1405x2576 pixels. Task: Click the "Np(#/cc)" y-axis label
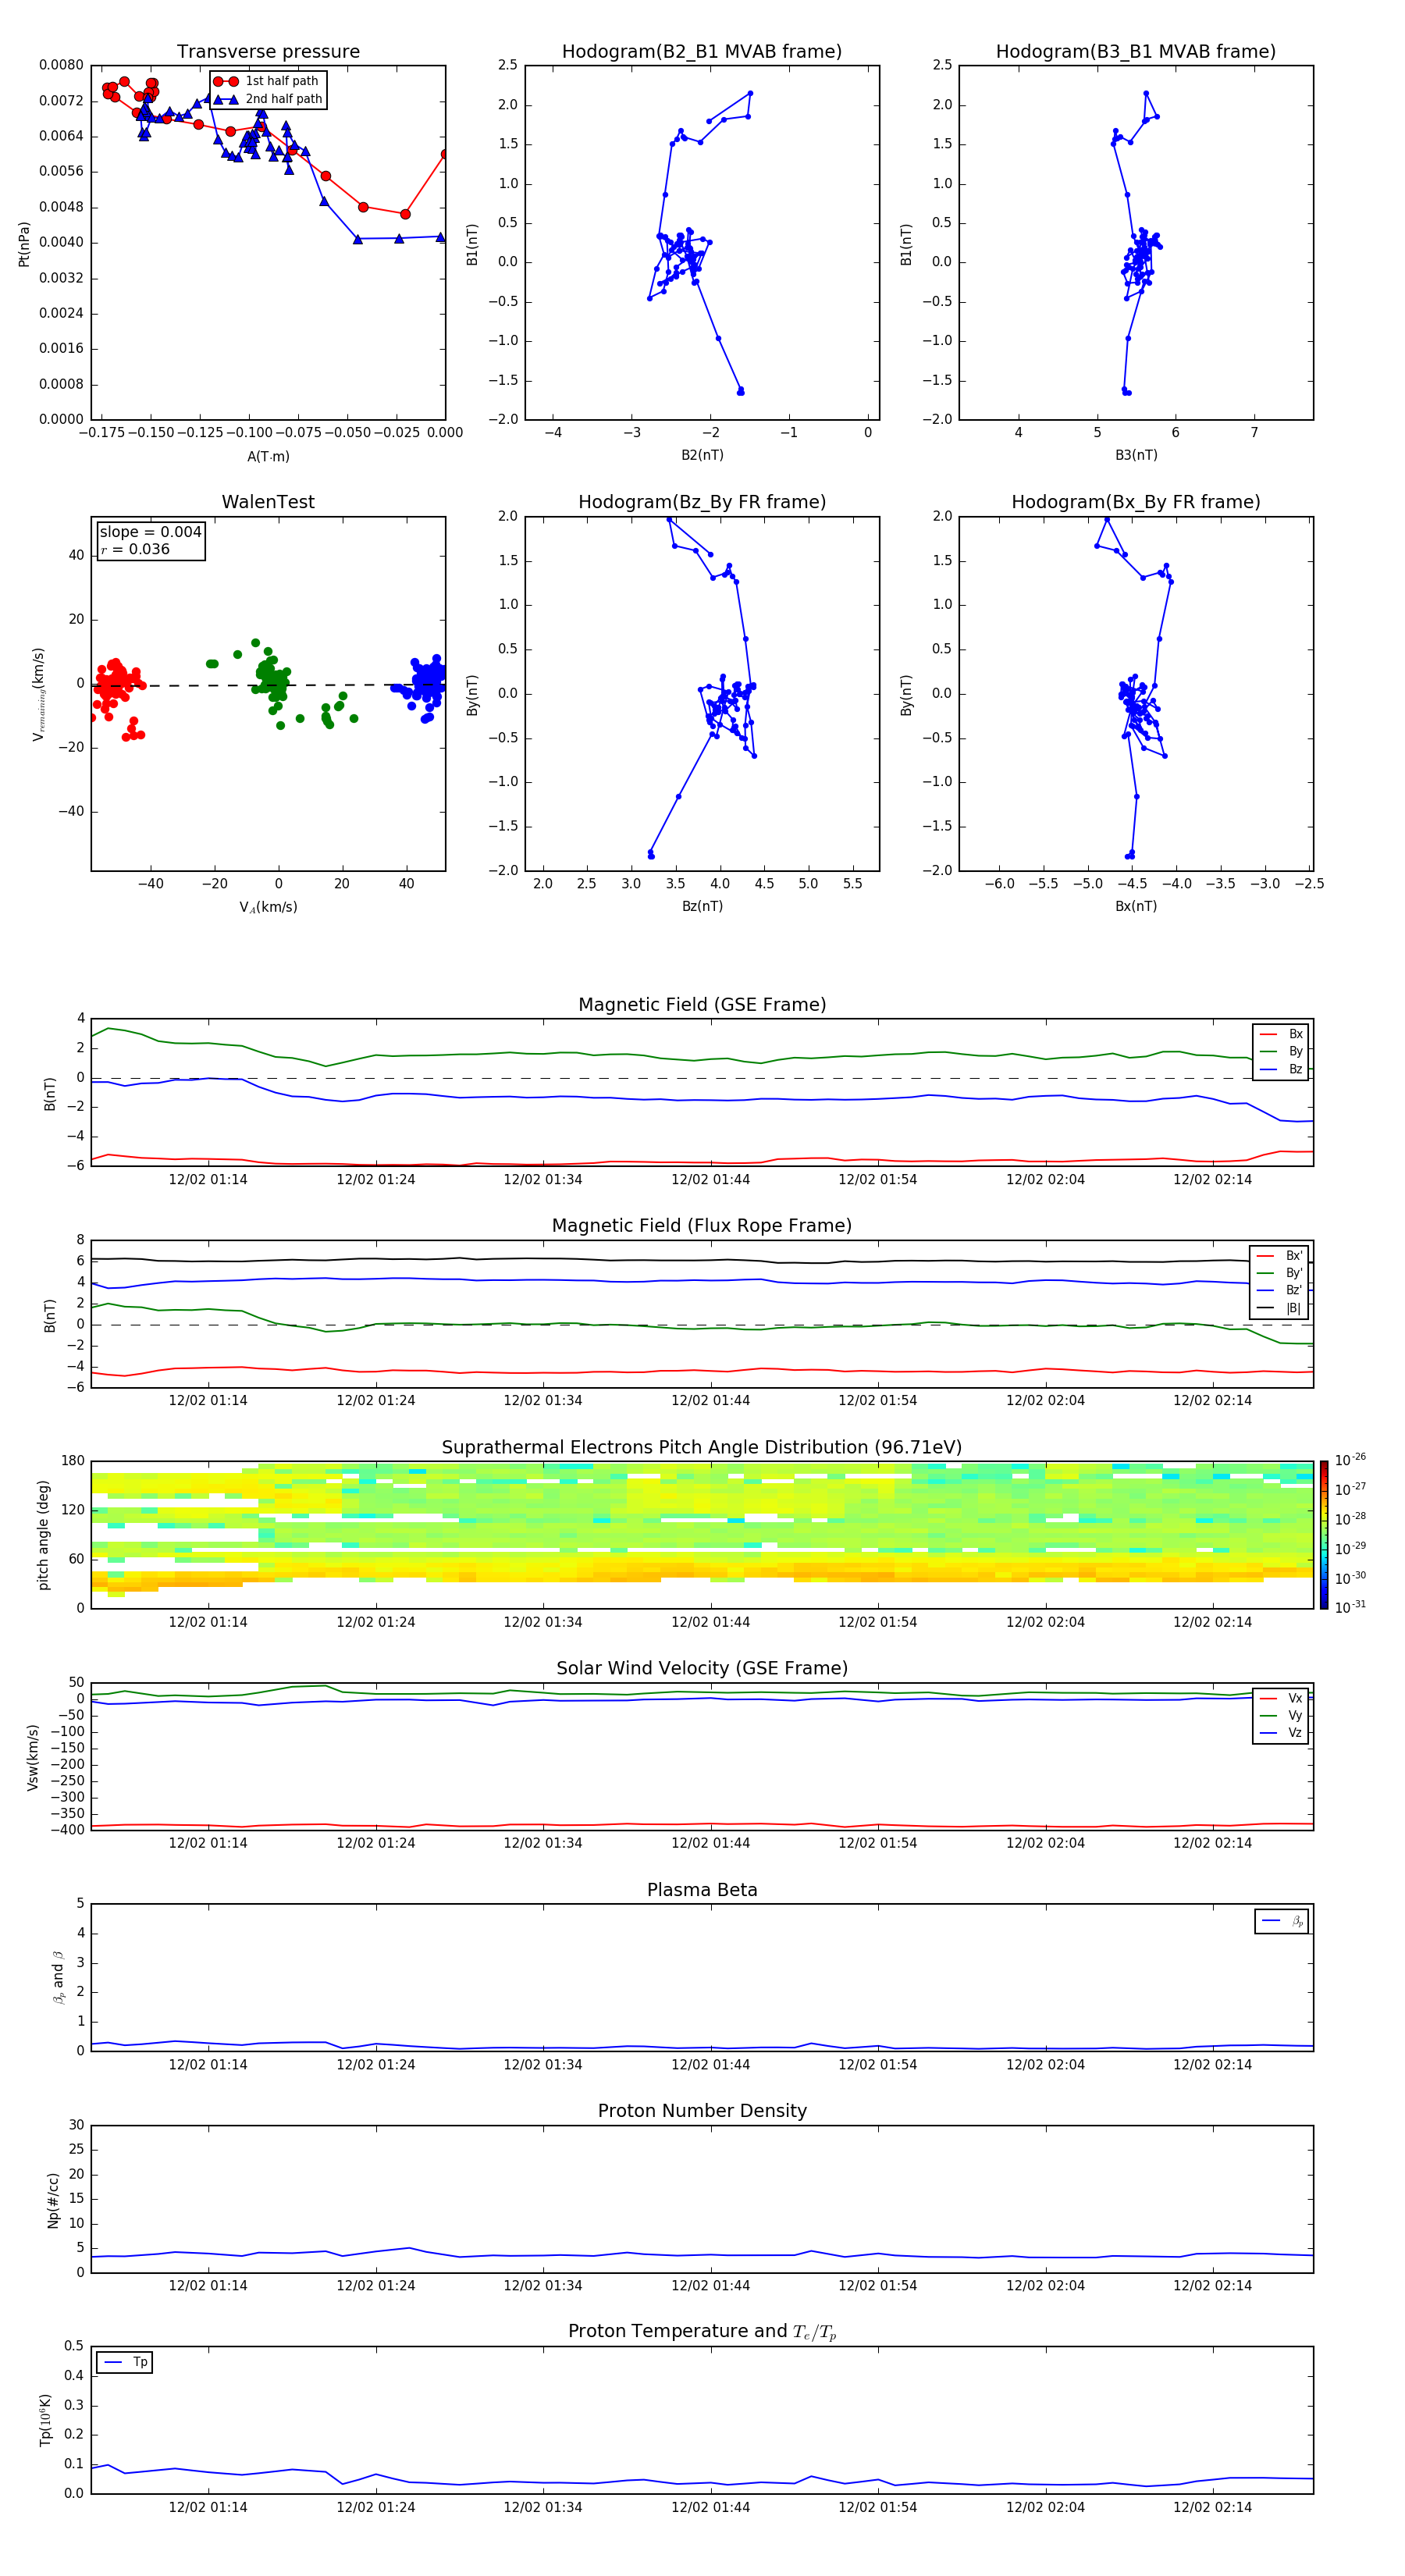tap(53, 2200)
